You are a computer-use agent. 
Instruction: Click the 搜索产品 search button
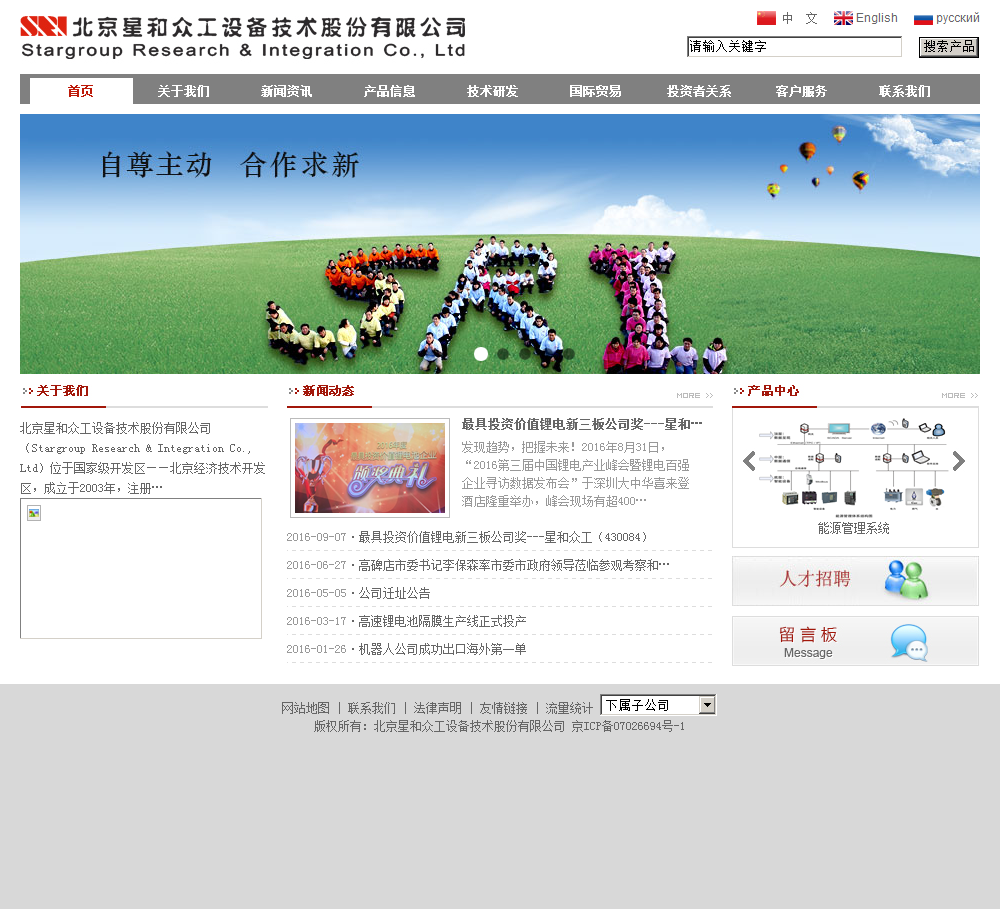click(948, 47)
